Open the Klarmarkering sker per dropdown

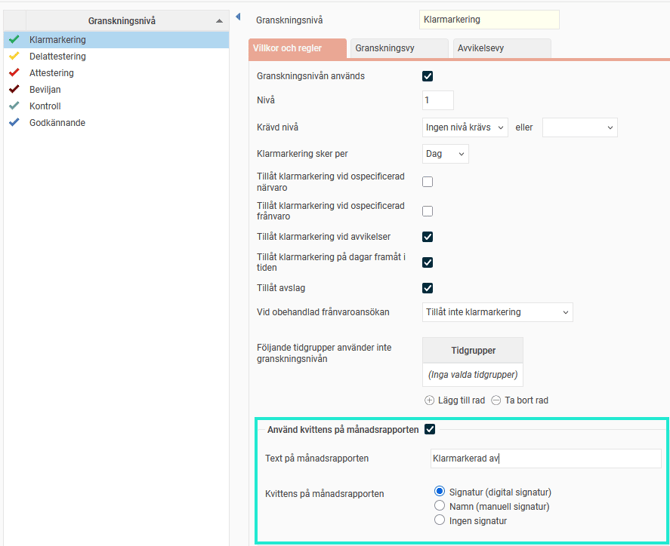(445, 154)
